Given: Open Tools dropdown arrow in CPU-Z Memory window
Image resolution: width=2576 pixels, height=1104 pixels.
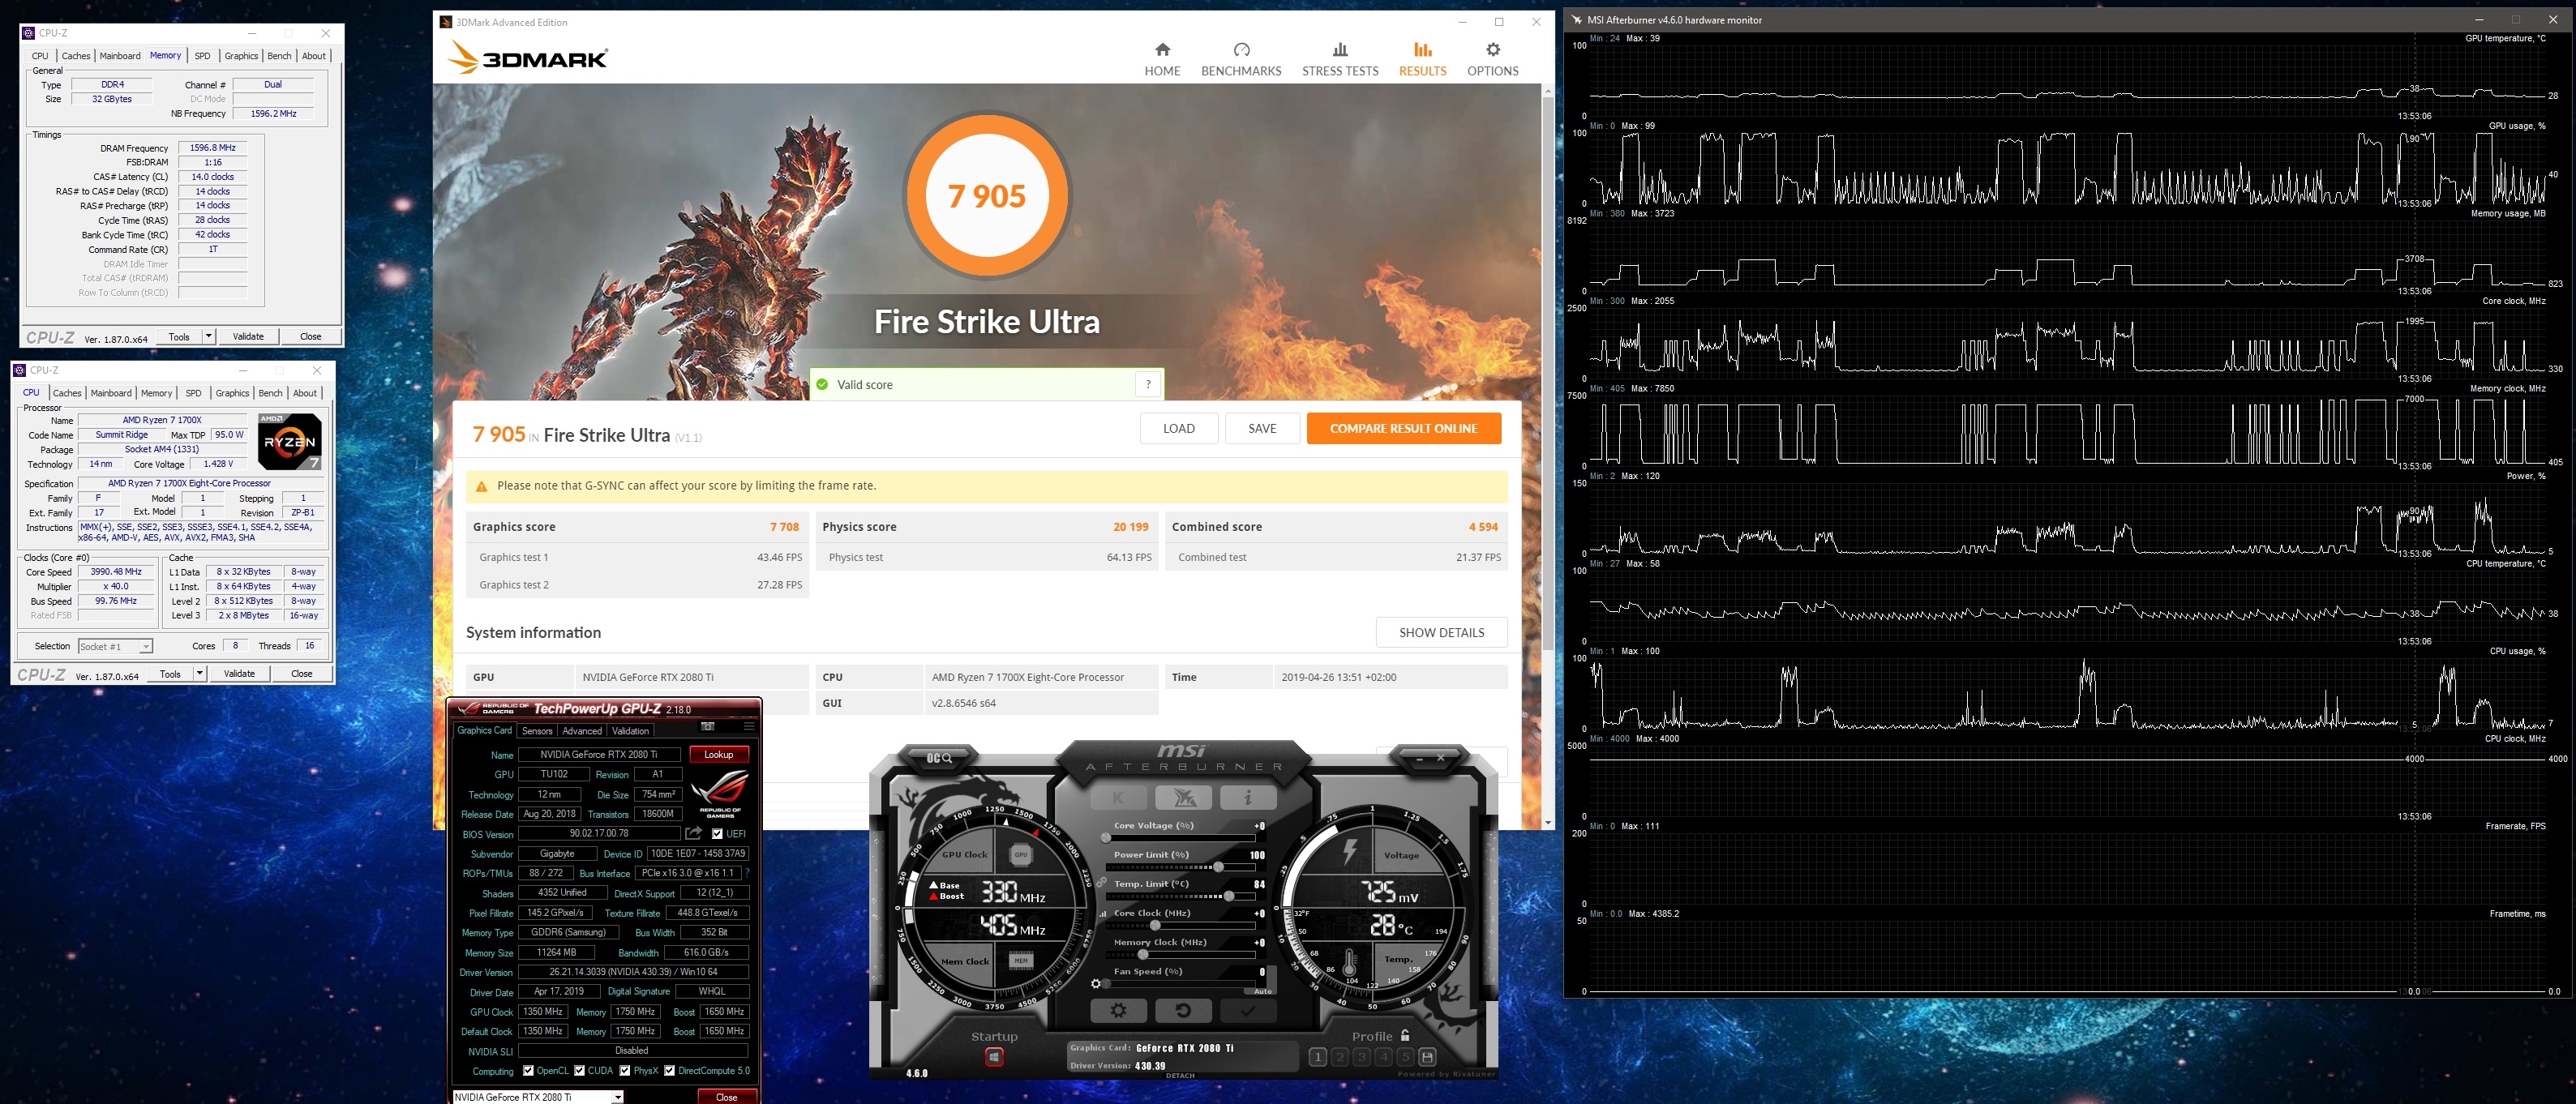Looking at the screenshot, I should coord(208,336).
